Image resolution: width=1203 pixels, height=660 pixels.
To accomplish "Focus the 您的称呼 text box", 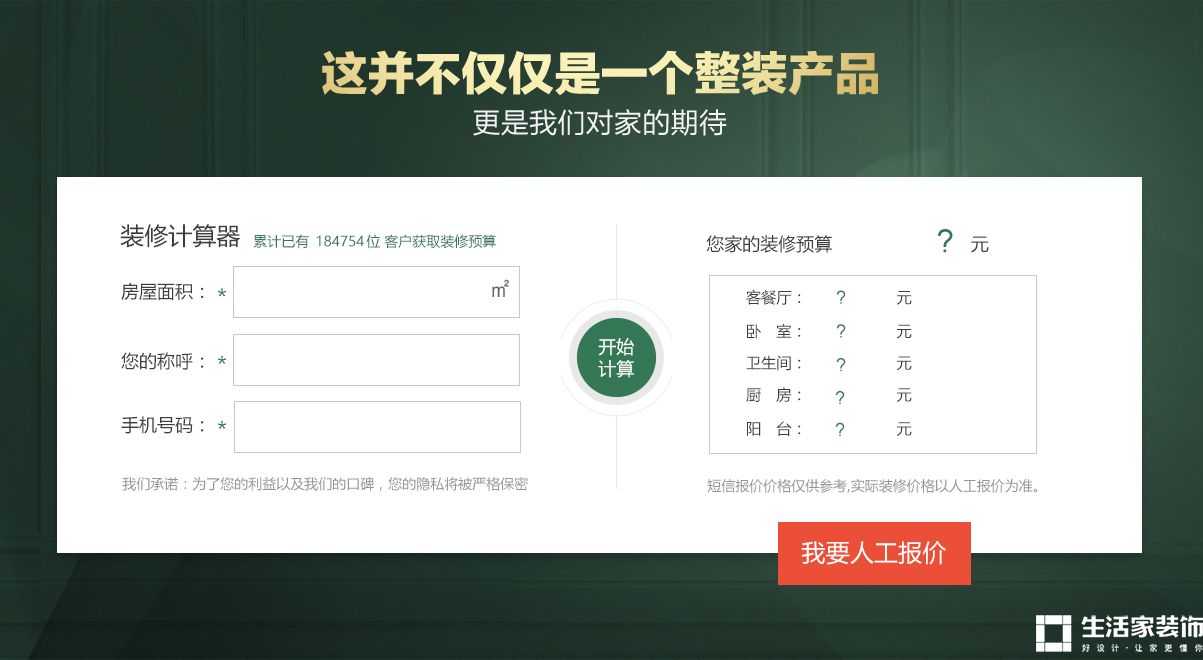I will [x=376, y=360].
